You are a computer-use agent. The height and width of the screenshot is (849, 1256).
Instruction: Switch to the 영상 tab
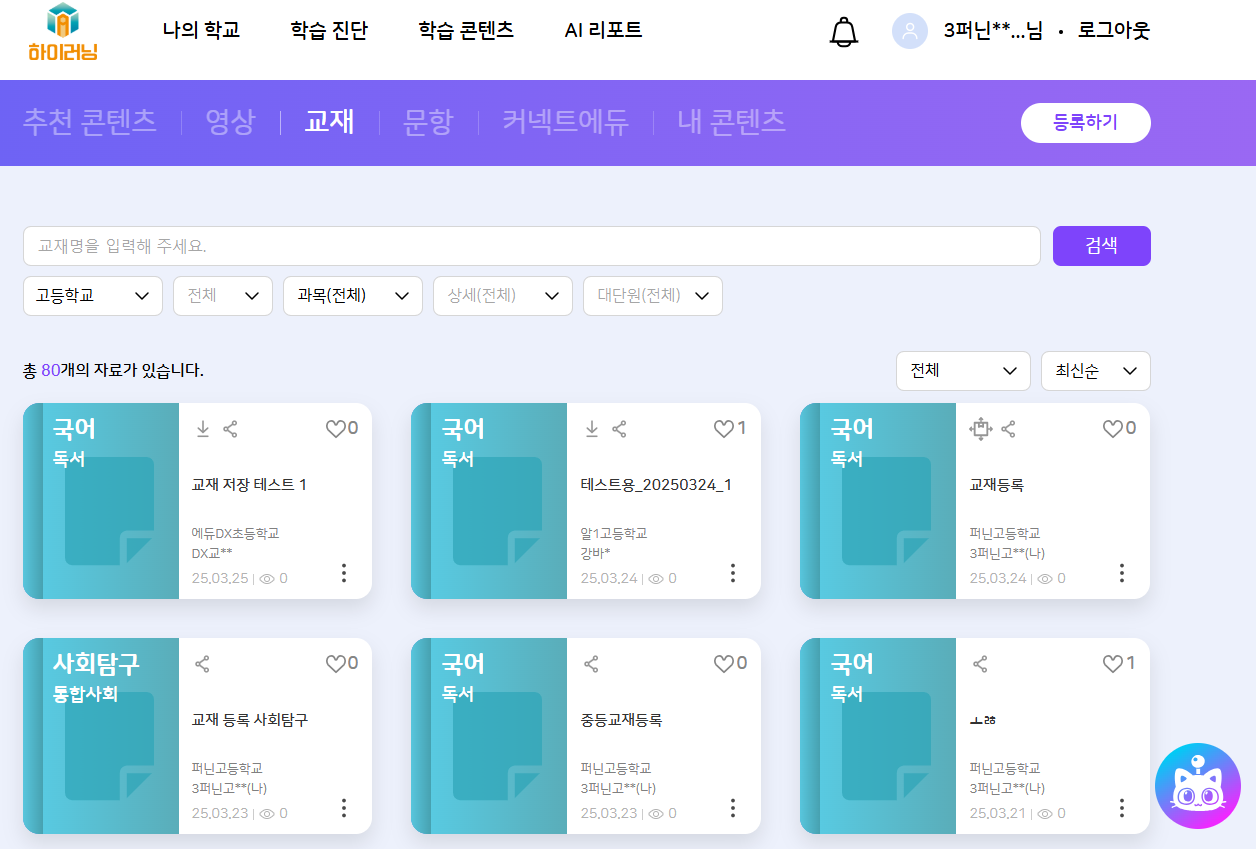coord(230,122)
